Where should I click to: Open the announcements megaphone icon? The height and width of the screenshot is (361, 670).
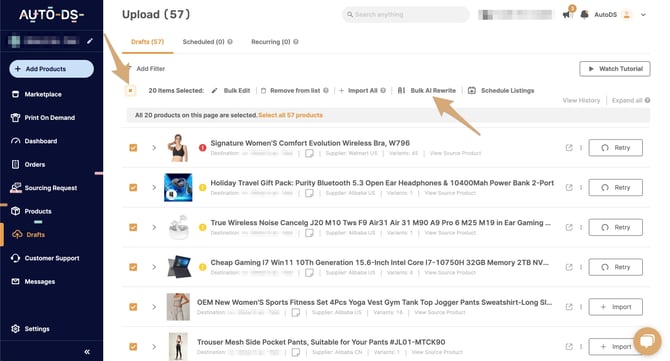click(x=567, y=15)
